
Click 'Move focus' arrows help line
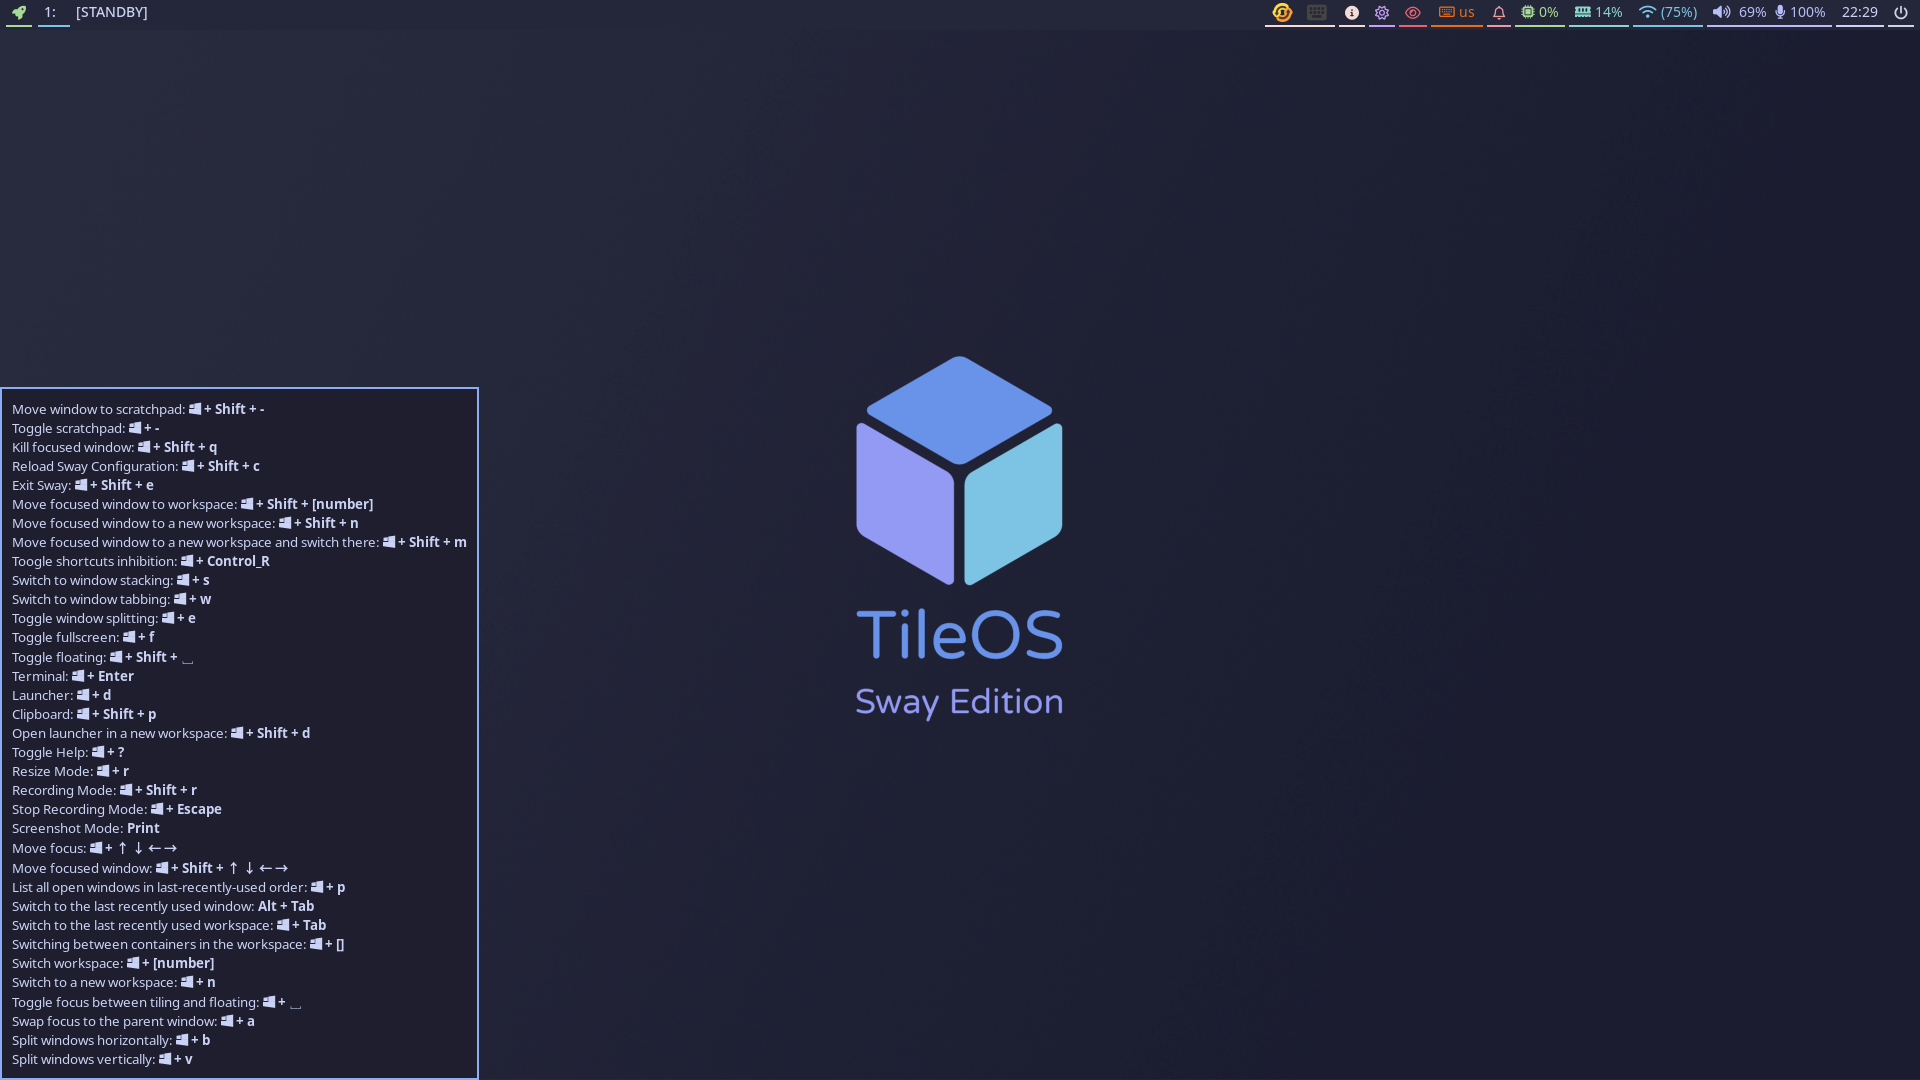(95, 848)
